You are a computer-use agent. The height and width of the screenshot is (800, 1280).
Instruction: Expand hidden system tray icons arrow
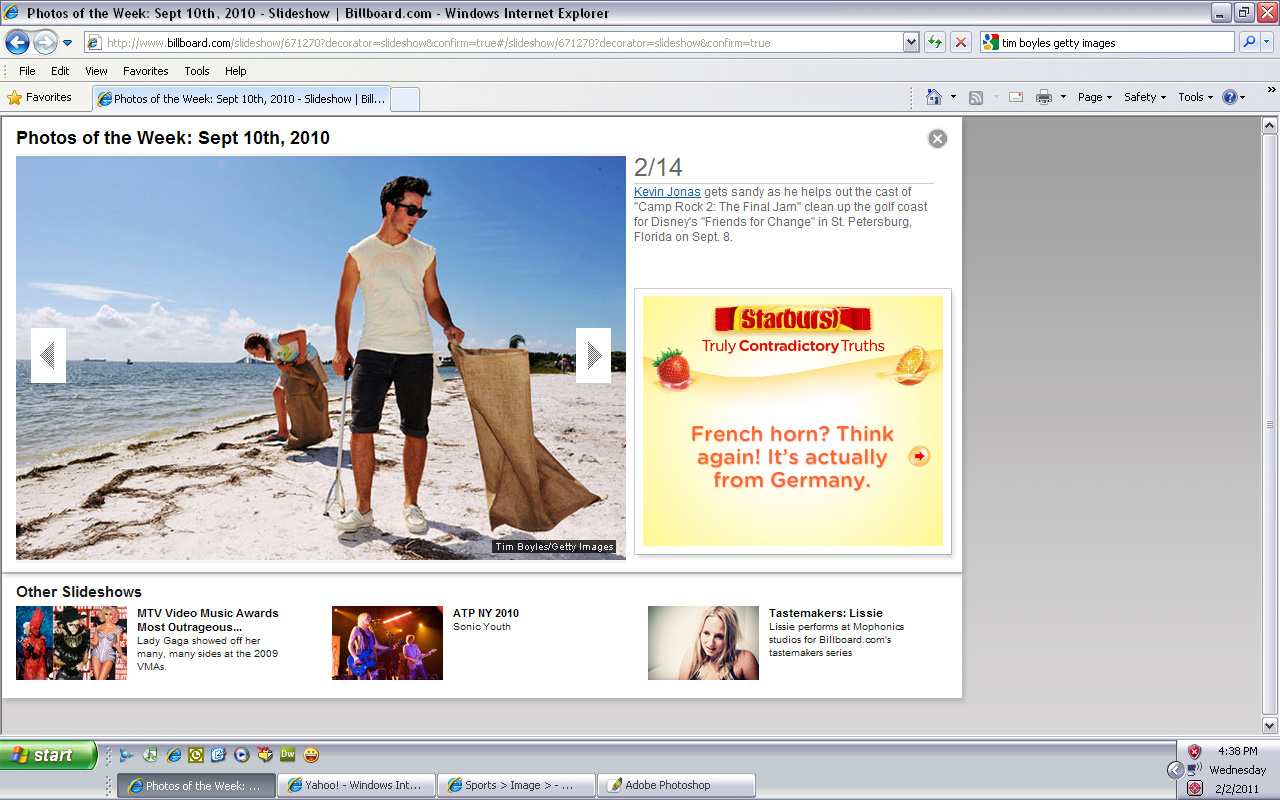coord(1175,770)
